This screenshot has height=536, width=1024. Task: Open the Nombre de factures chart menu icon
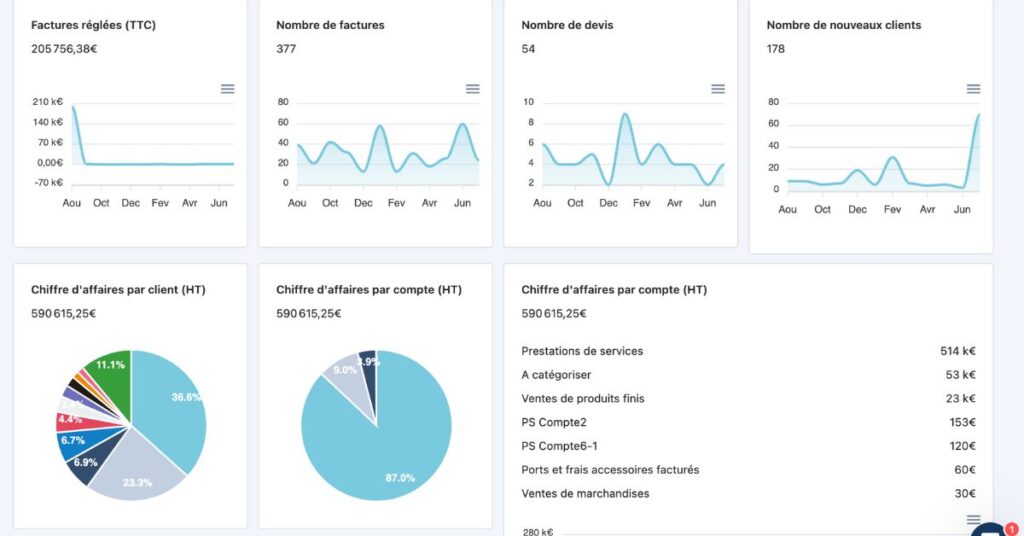click(473, 89)
